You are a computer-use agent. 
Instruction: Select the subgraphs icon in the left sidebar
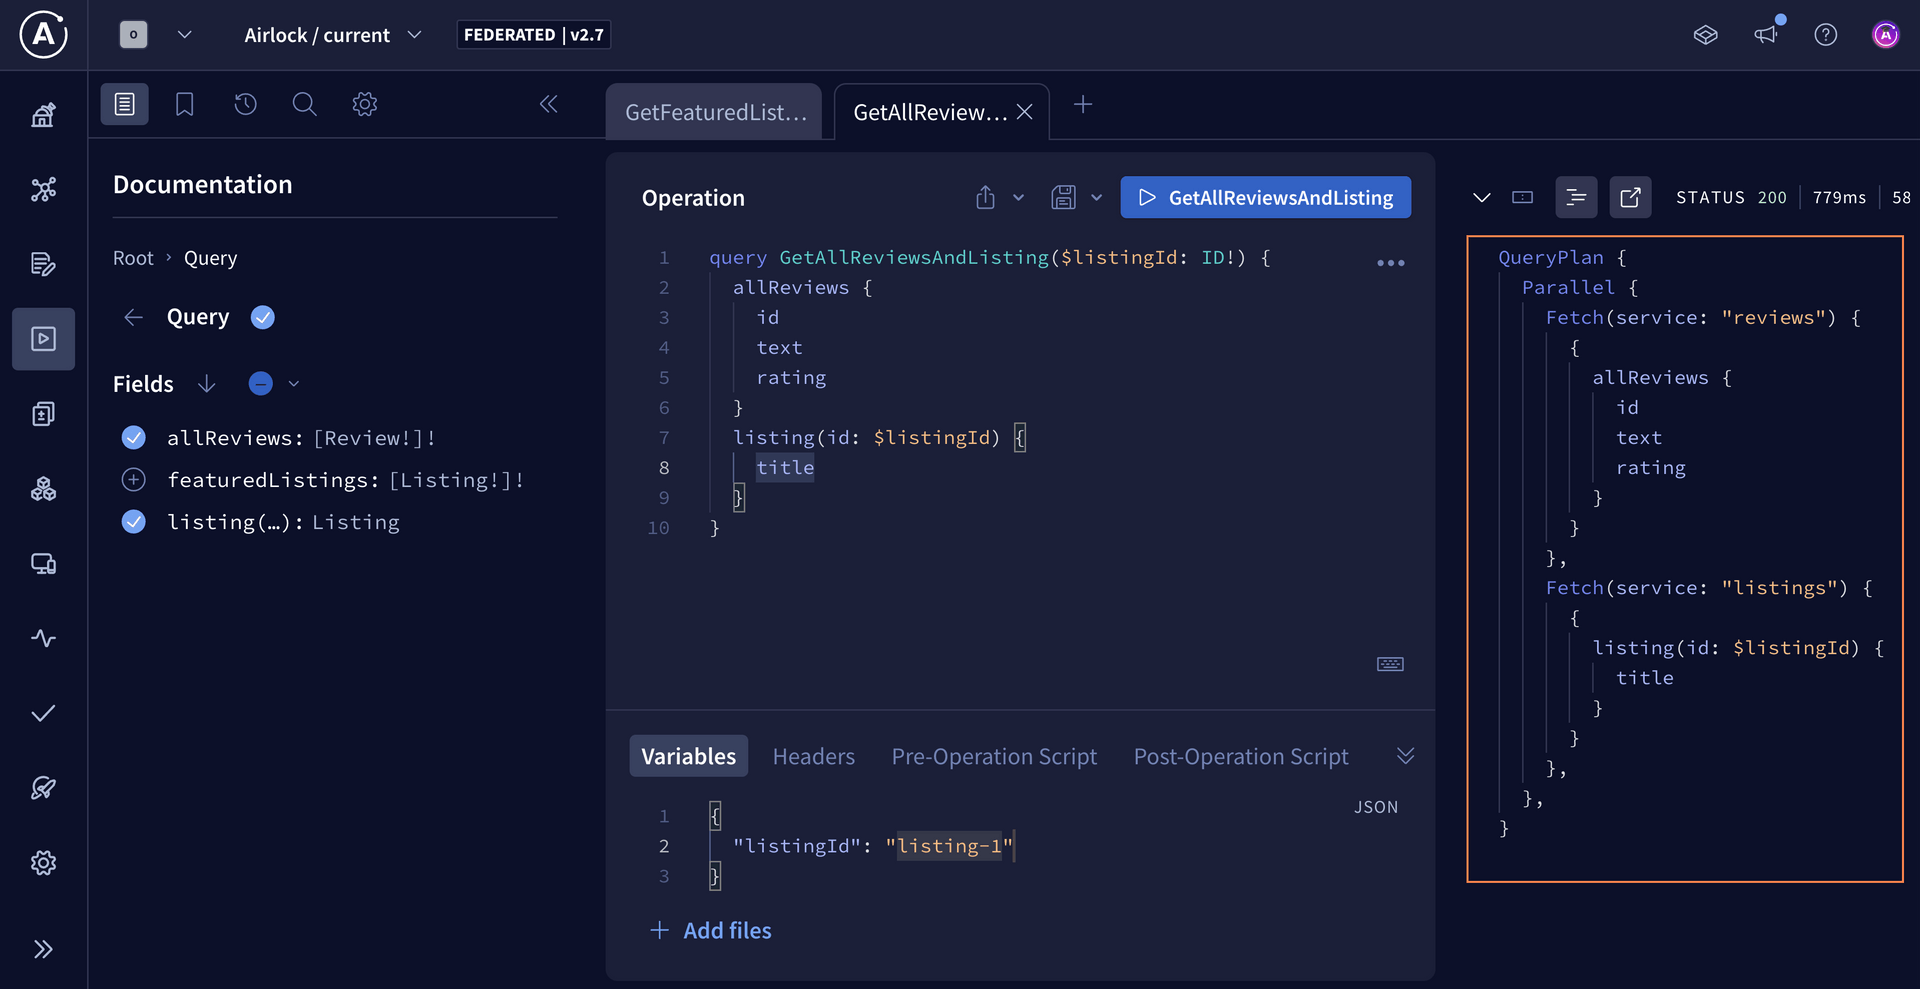(x=44, y=488)
